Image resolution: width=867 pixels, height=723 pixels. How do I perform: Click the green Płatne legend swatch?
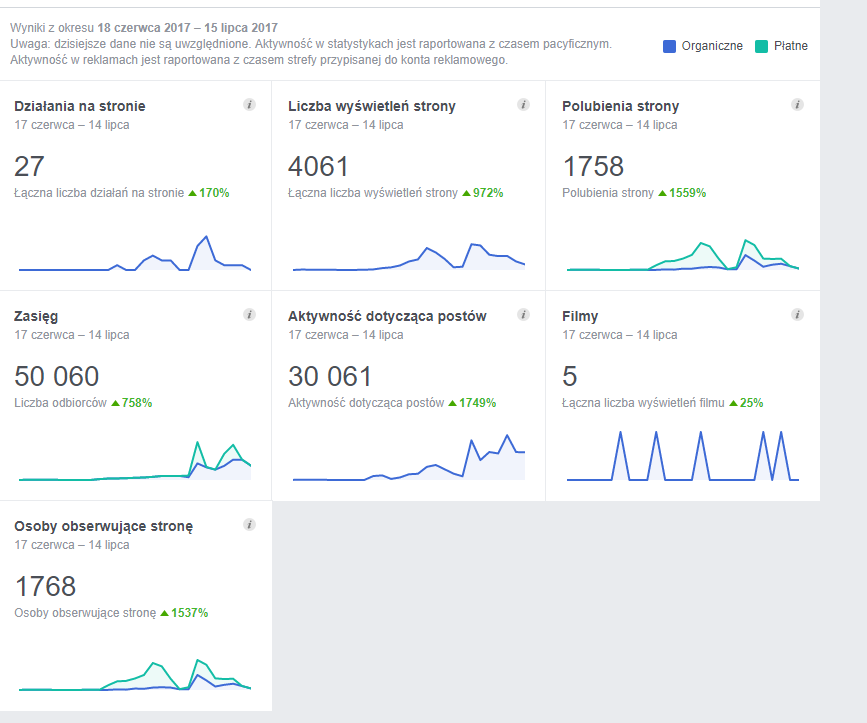(x=761, y=46)
